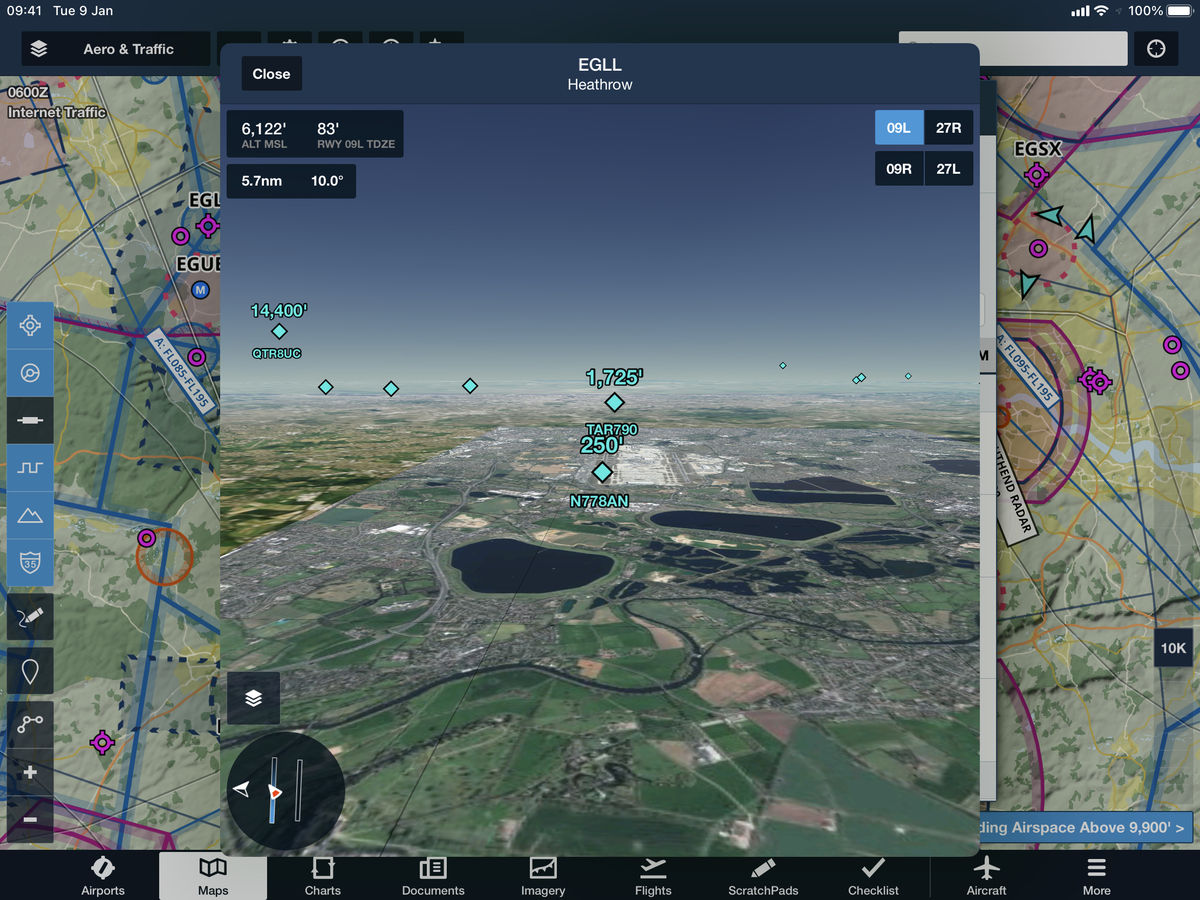Select the profile view square-wave icon
The width and height of the screenshot is (1200, 900).
[x=30, y=468]
